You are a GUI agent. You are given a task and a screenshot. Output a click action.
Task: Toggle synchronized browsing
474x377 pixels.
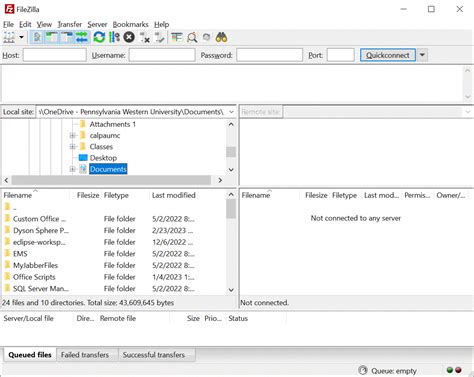pos(207,37)
